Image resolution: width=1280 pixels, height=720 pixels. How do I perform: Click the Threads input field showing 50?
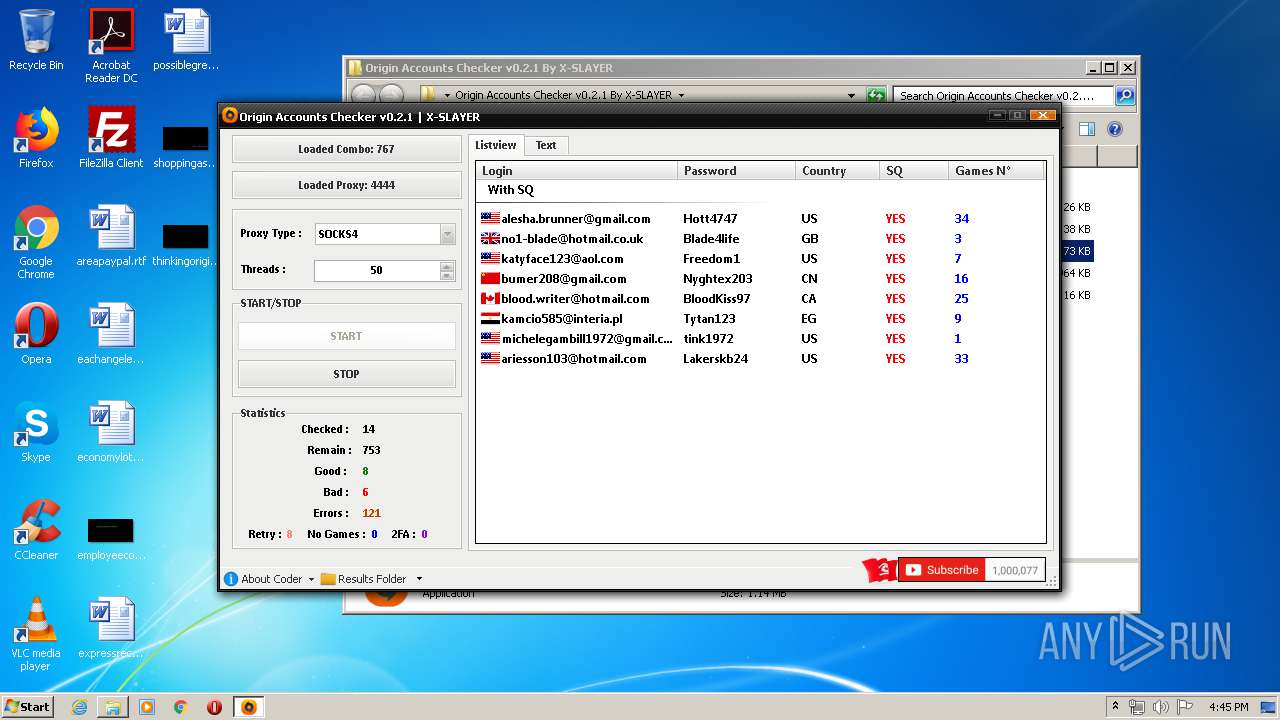point(377,270)
